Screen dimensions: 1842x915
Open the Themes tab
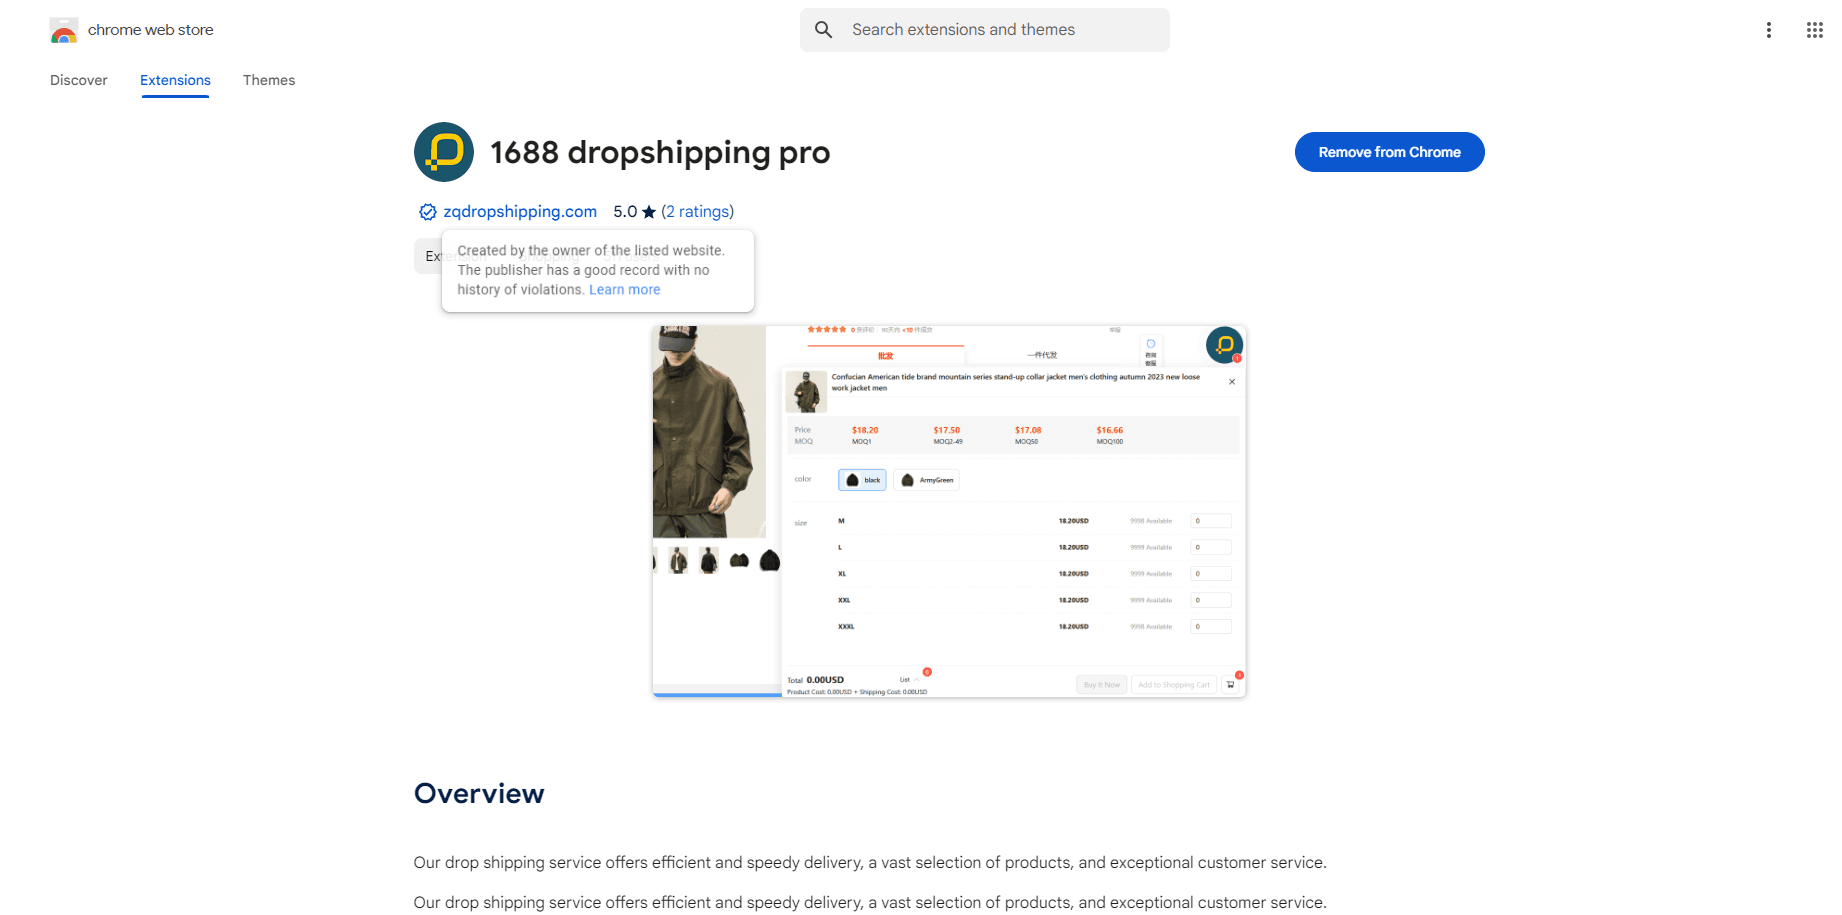pyautogui.click(x=269, y=80)
